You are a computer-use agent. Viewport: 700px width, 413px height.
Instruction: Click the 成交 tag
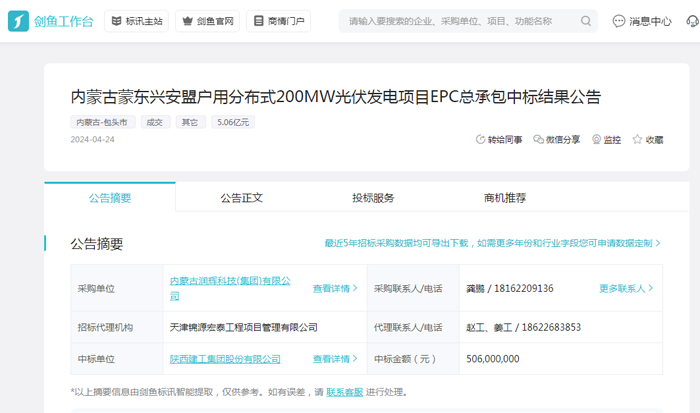[x=155, y=122]
